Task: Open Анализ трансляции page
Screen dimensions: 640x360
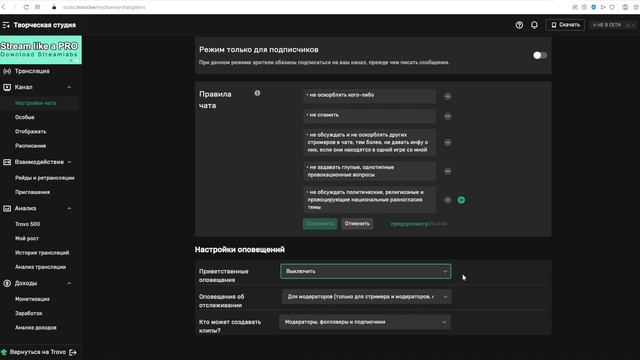Action: [40, 267]
